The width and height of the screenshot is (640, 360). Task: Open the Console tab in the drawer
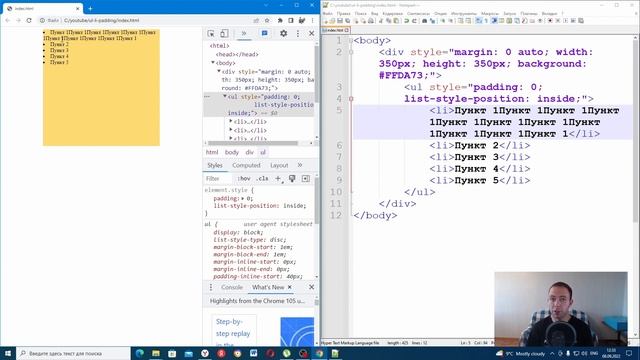pyautogui.click(x=232, y=287)
